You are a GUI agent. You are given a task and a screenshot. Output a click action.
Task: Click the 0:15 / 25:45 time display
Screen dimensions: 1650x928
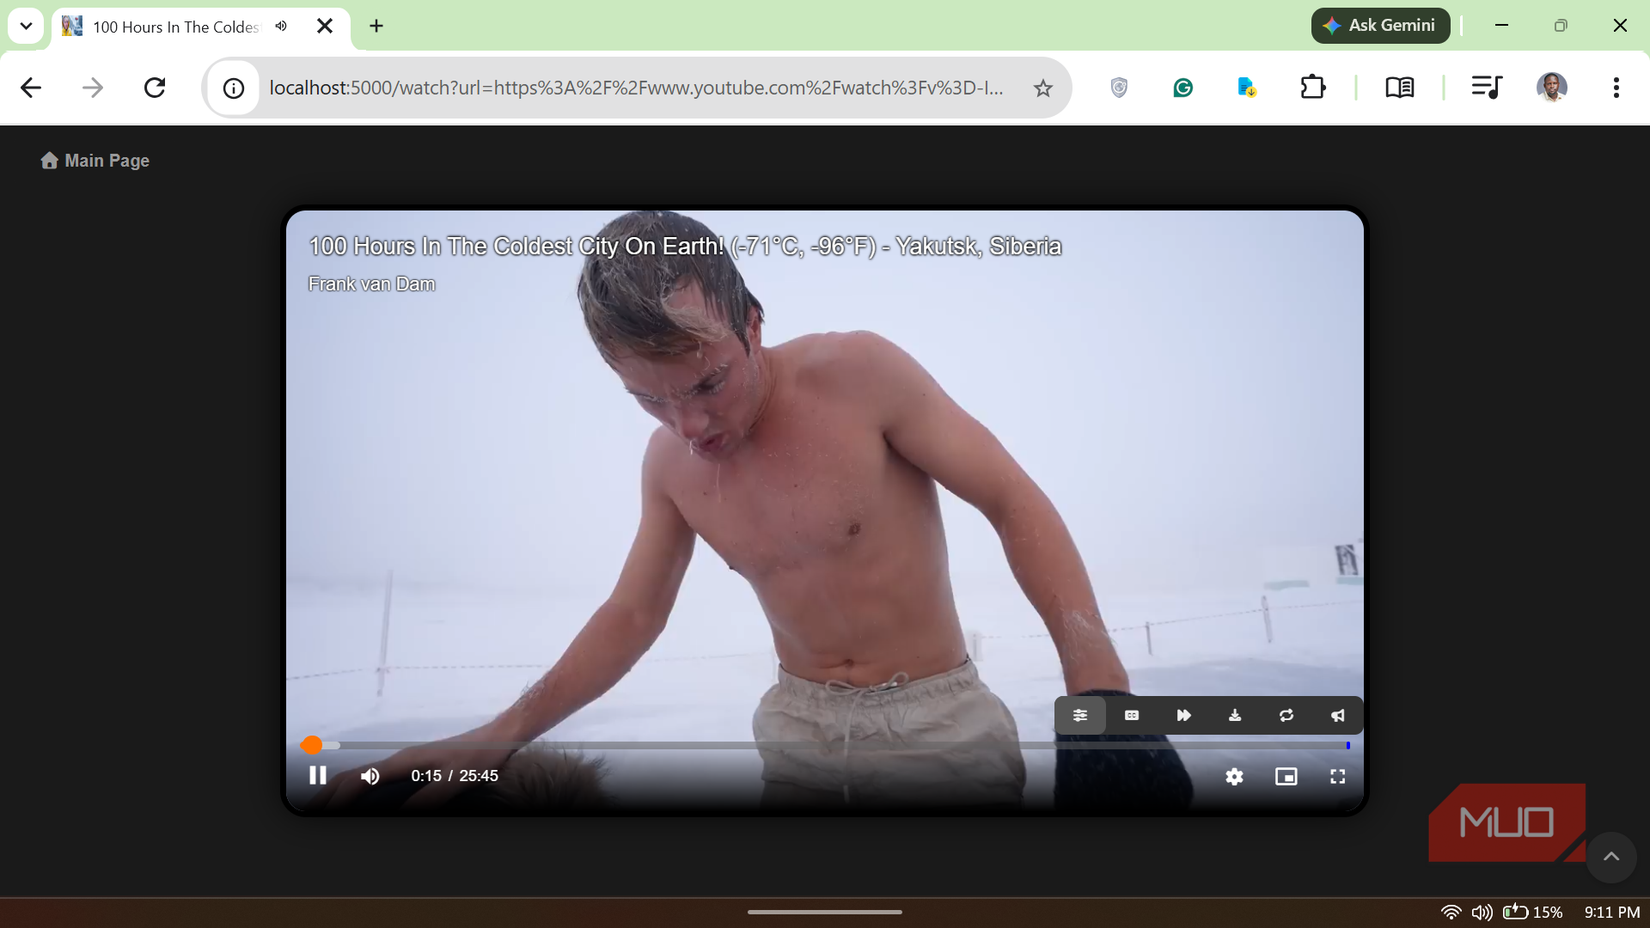point(455,776)
